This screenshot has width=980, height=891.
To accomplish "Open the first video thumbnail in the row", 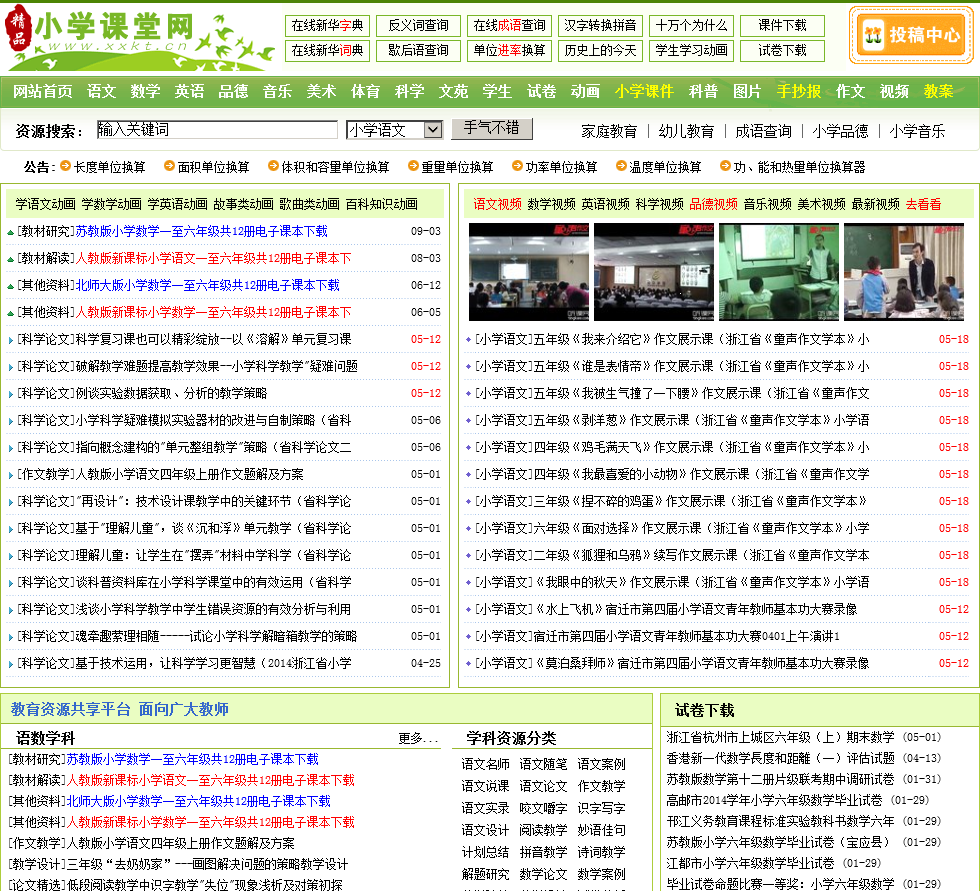I will click(528, 272).
